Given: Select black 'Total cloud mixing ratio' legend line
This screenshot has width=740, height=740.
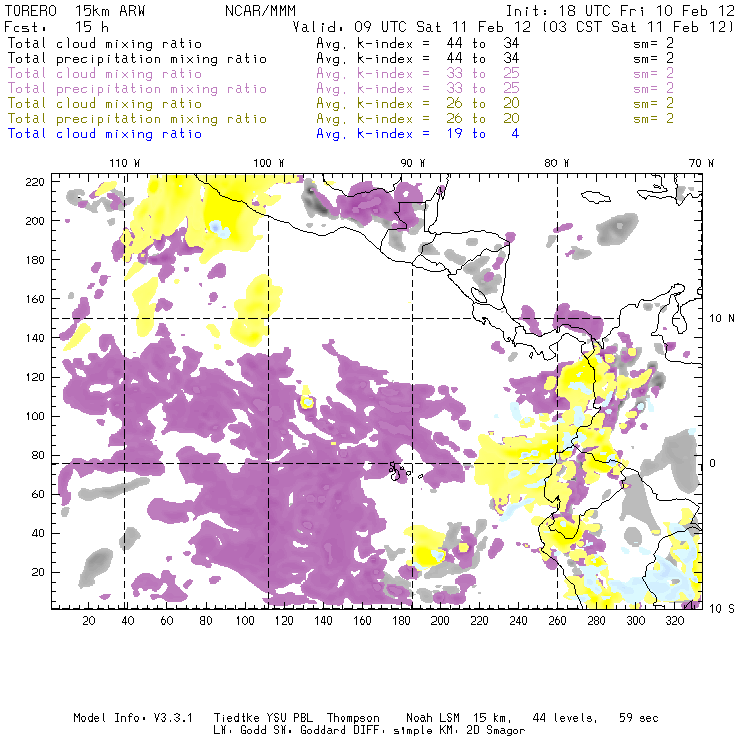Looking at the screenshot, I should tap(105, 44).
